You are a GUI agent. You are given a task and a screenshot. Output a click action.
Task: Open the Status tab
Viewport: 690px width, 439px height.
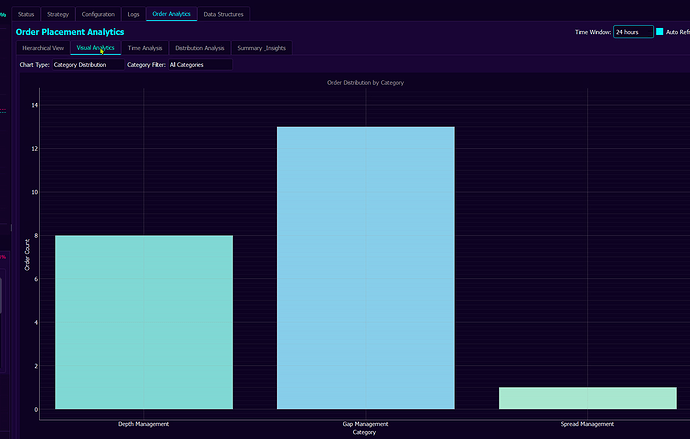click(x=27, y=14)
